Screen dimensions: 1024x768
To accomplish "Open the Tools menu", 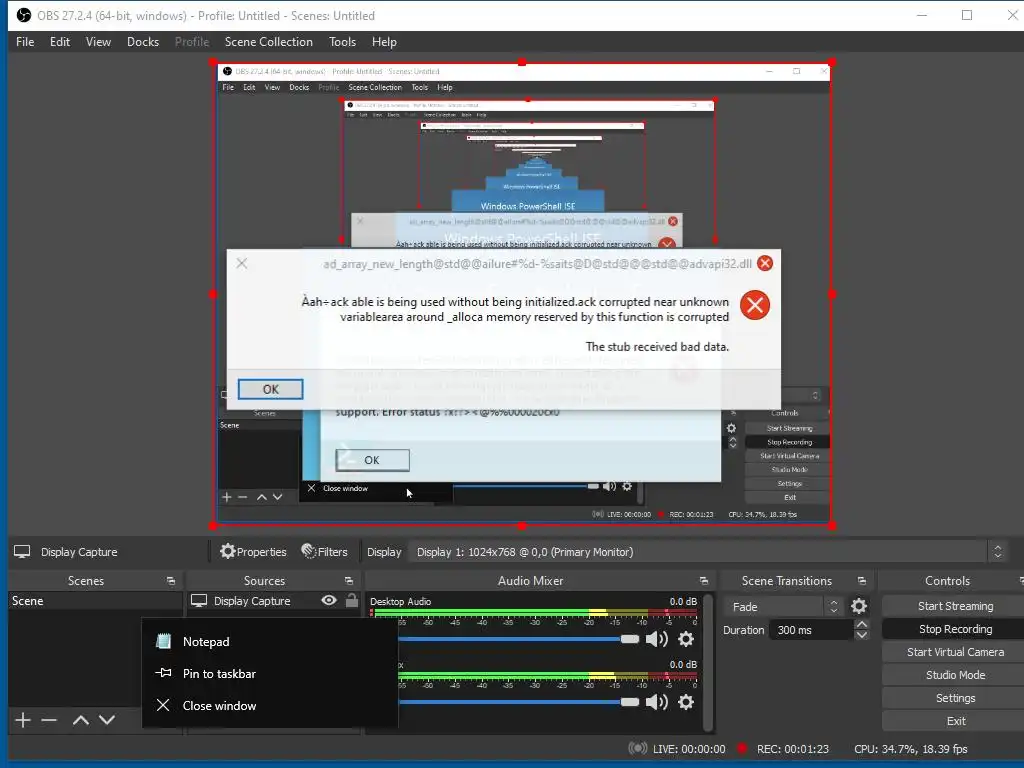I will coord(342,42).
